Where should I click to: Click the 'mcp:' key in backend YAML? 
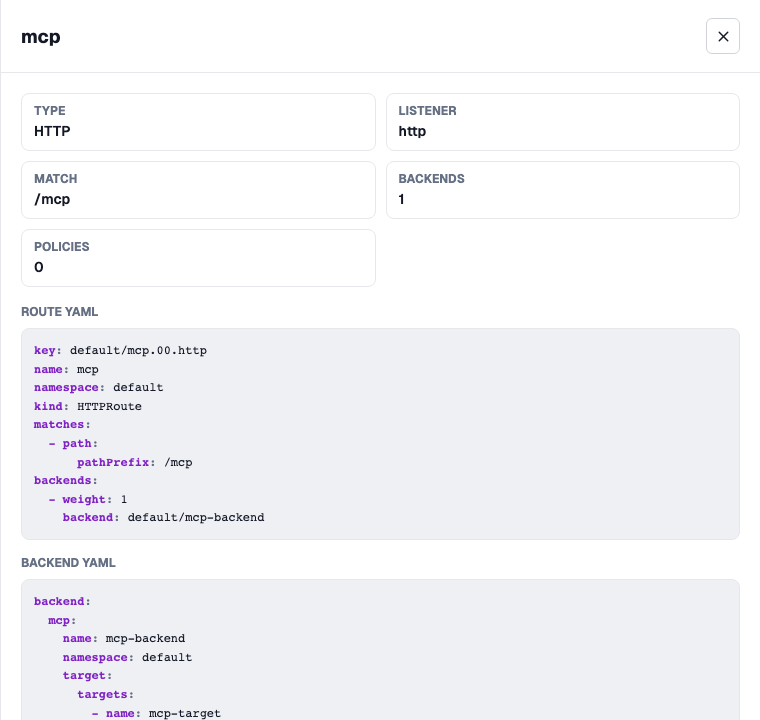click(x=62, y=621)
